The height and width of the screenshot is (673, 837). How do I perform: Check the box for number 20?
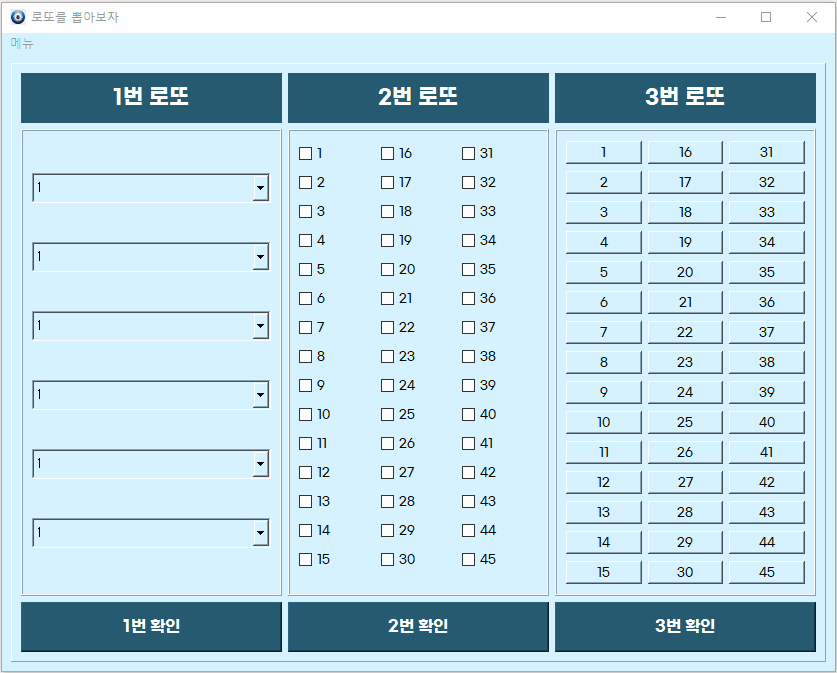pyautogui.click(x=388, y=270)
